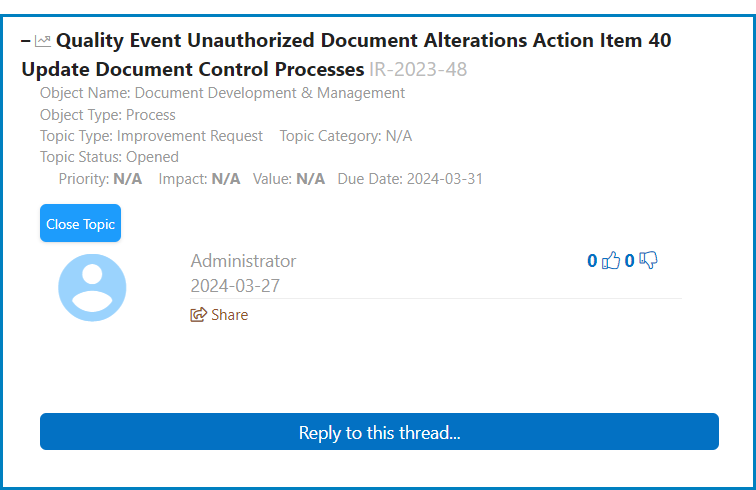Dislike the post with the thumbs-down icon

coord(648,261)
